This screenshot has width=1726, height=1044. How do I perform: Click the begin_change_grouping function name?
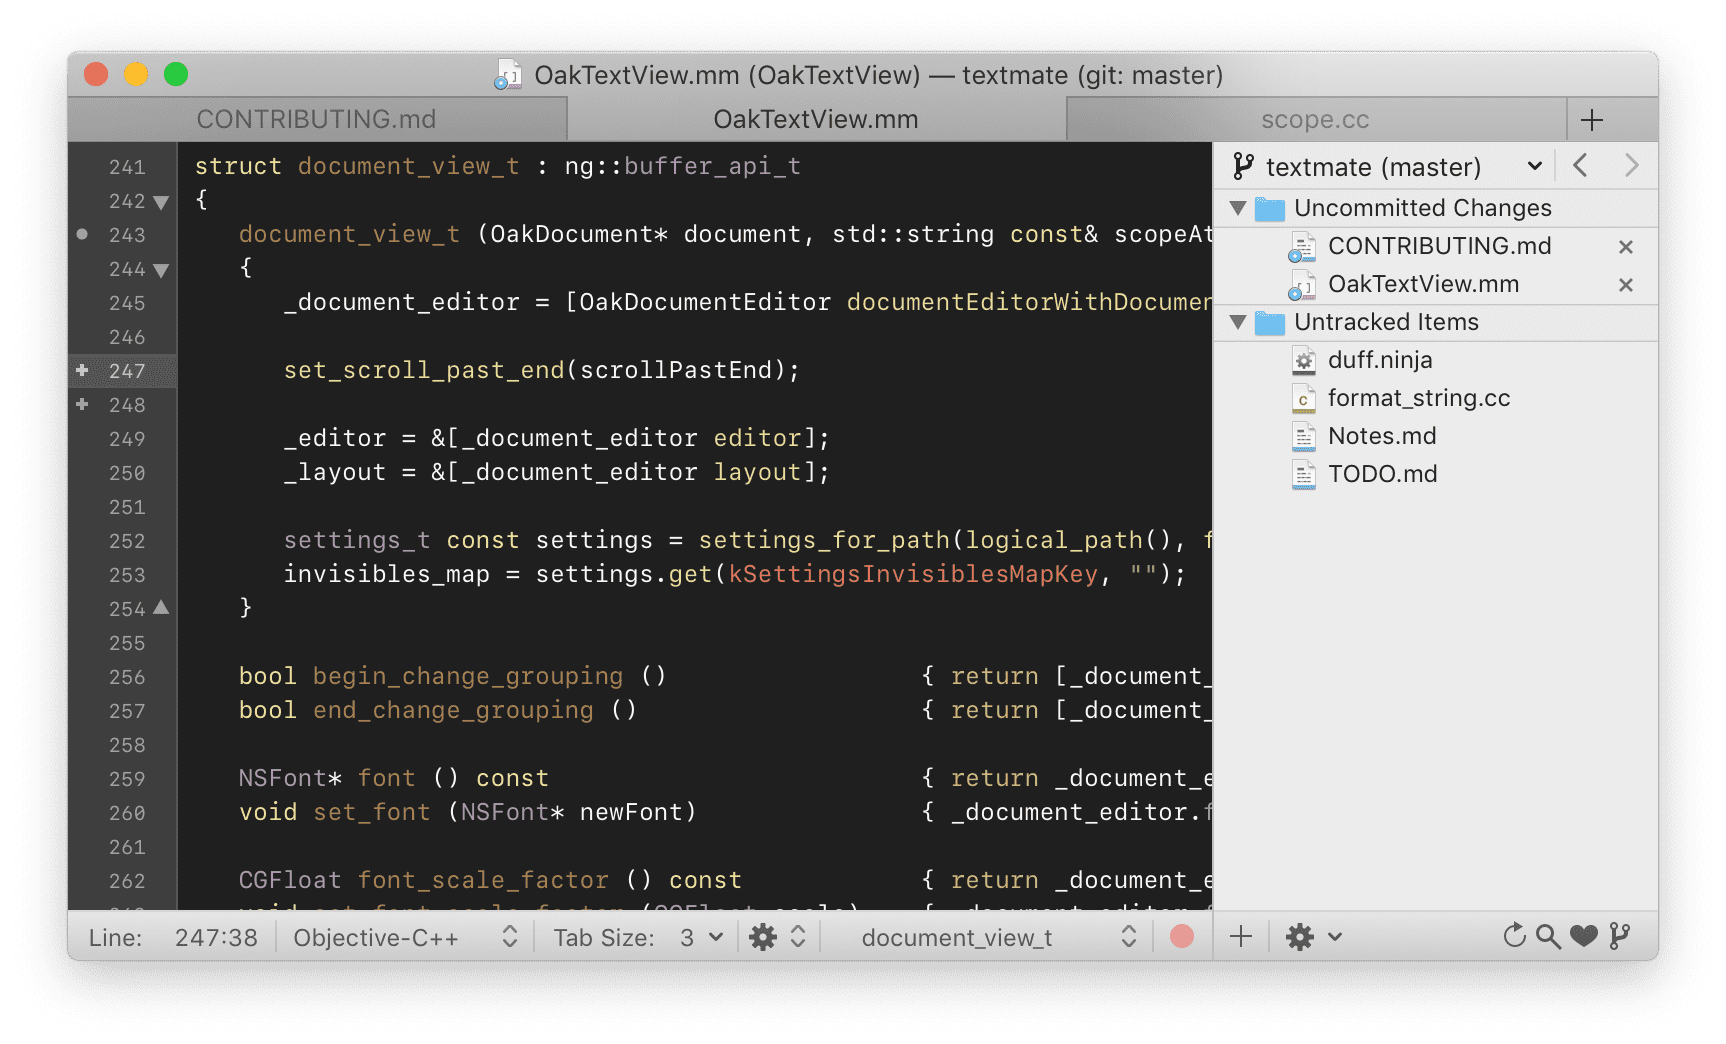468,677
